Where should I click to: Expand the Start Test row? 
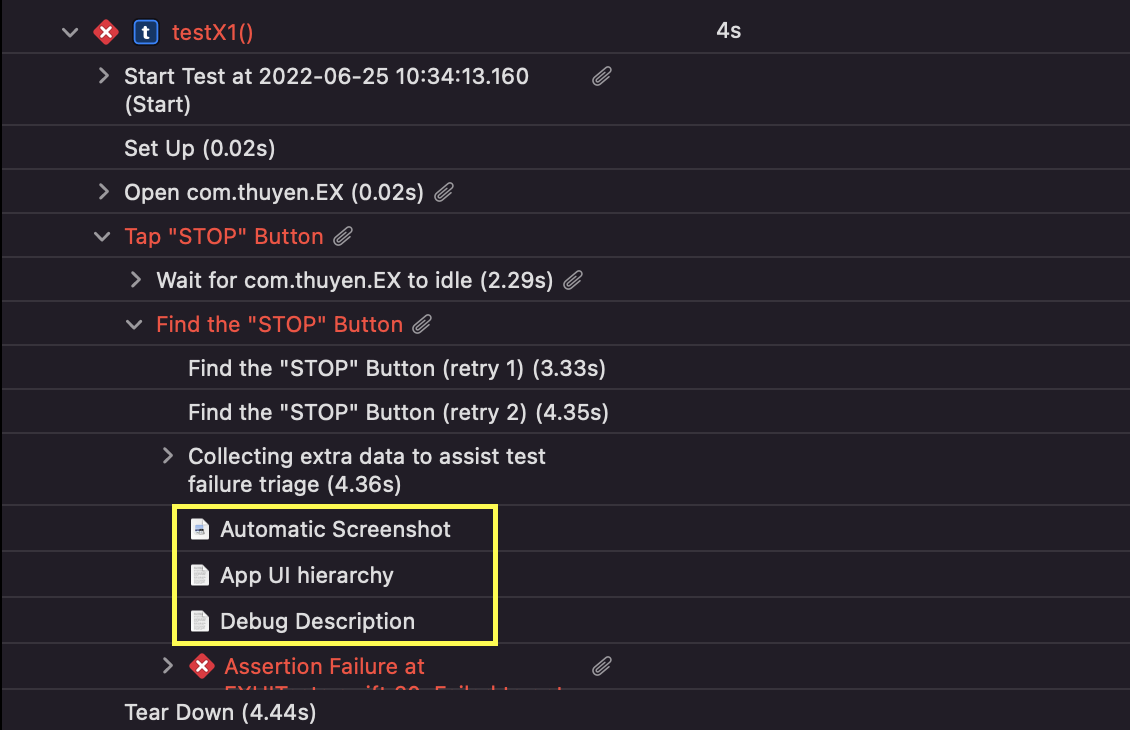(103, 76)
